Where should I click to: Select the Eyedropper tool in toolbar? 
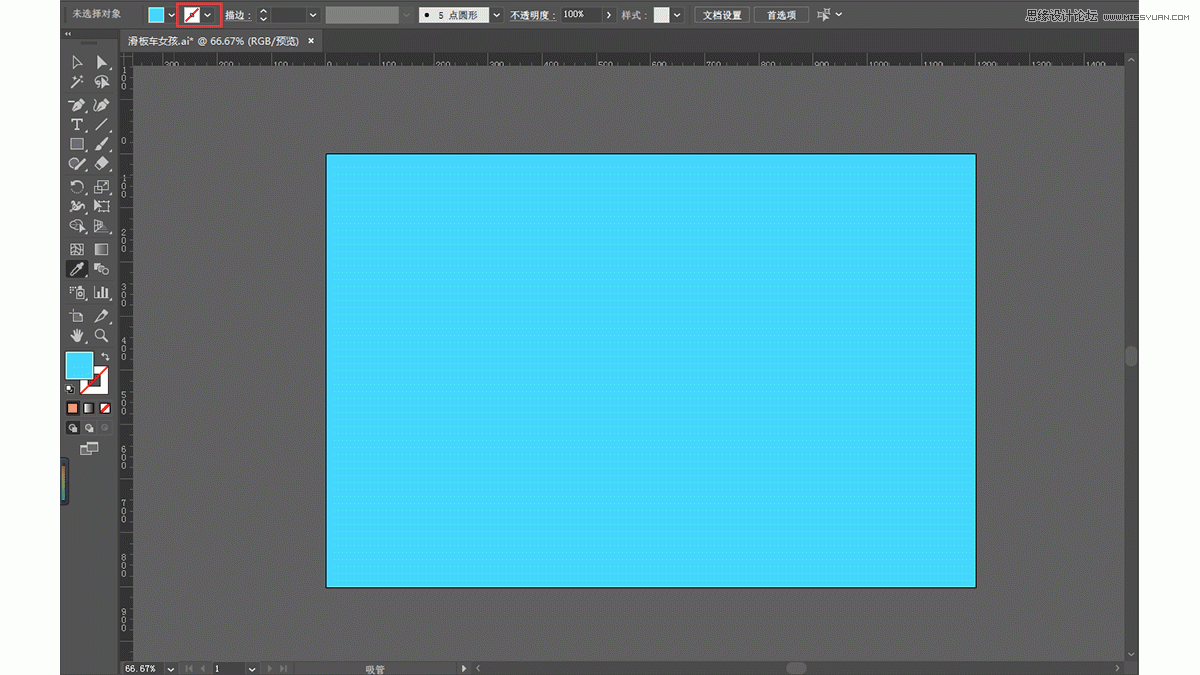[x=76, y=269]
